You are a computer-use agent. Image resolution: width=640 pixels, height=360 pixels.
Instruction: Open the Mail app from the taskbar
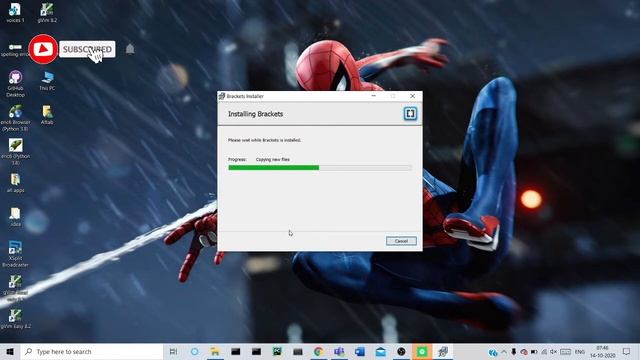click(381, 351)
